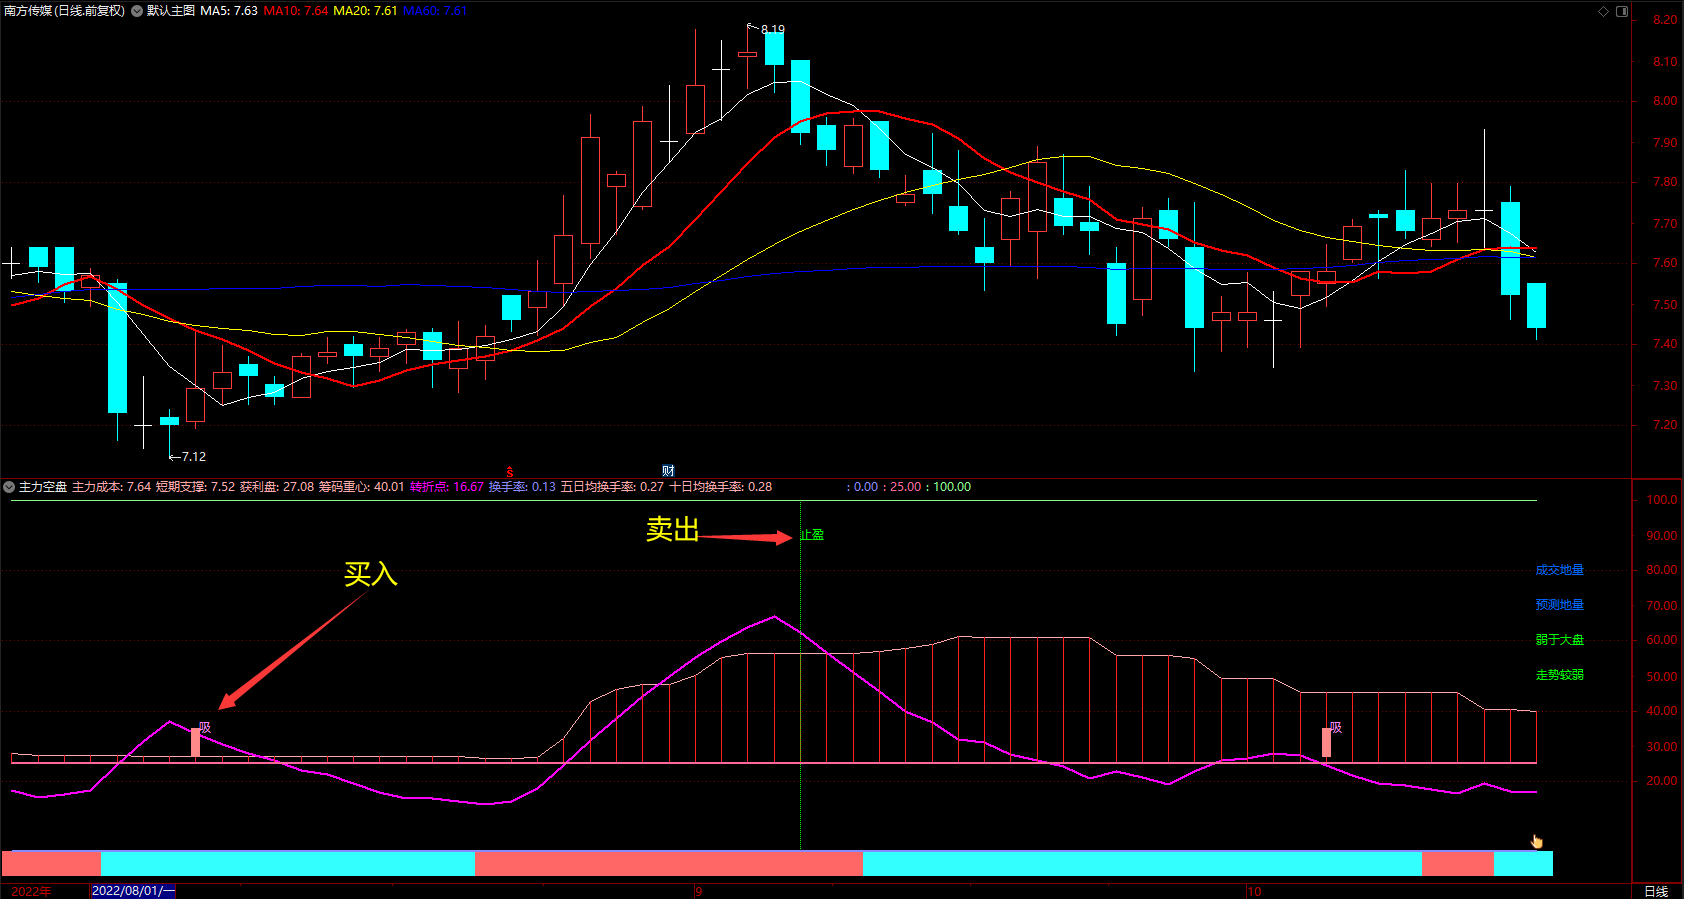Click the 走势较弱 label

point(1560,675)
